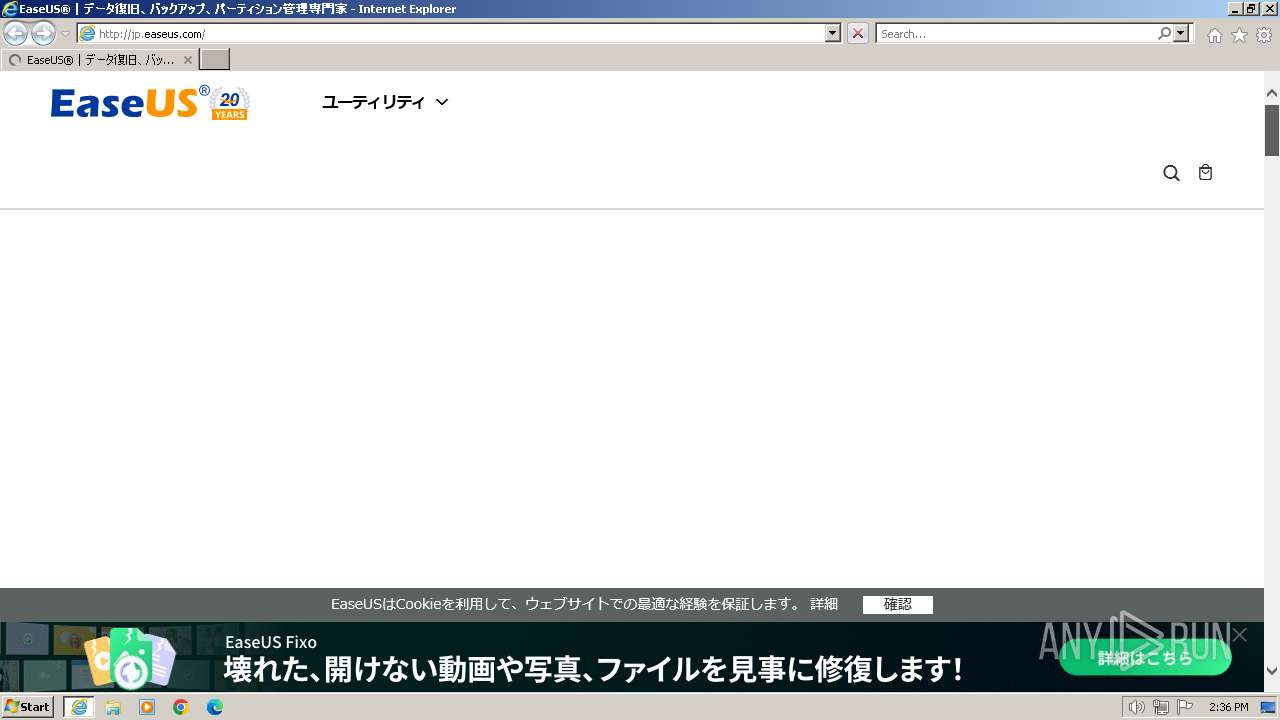The width and height of the screenshot is (1280, 720).
Task: Click the browser Forward arrow button
Action: coord(43,34)
